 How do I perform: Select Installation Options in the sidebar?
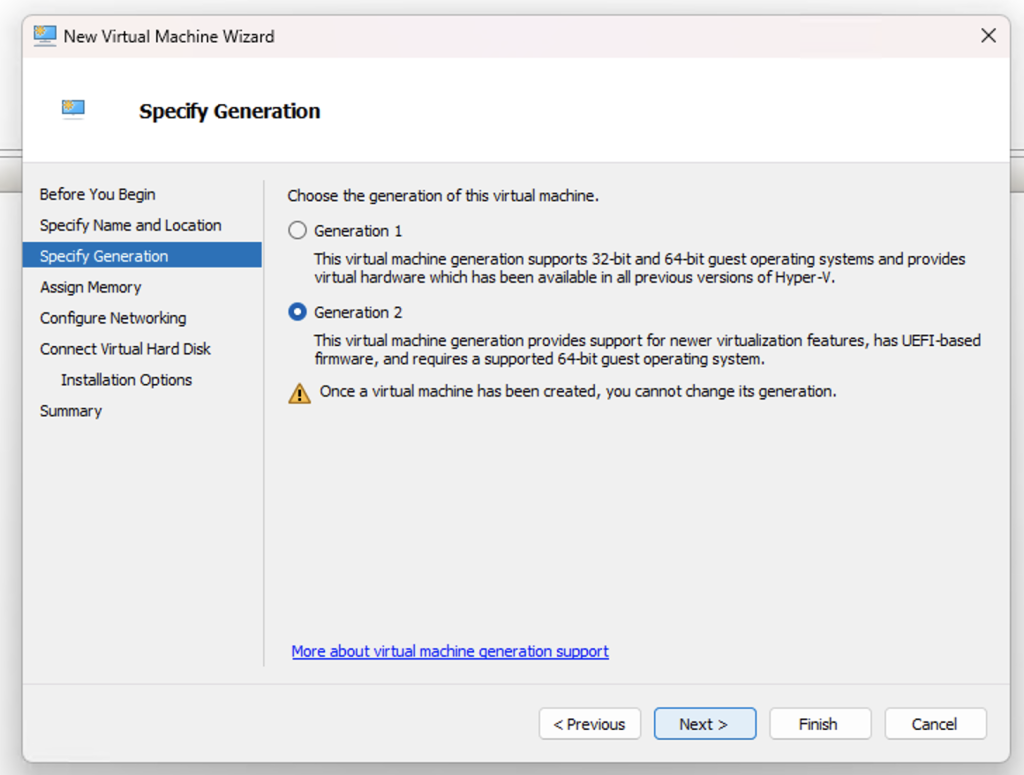(x=126, y=380)
